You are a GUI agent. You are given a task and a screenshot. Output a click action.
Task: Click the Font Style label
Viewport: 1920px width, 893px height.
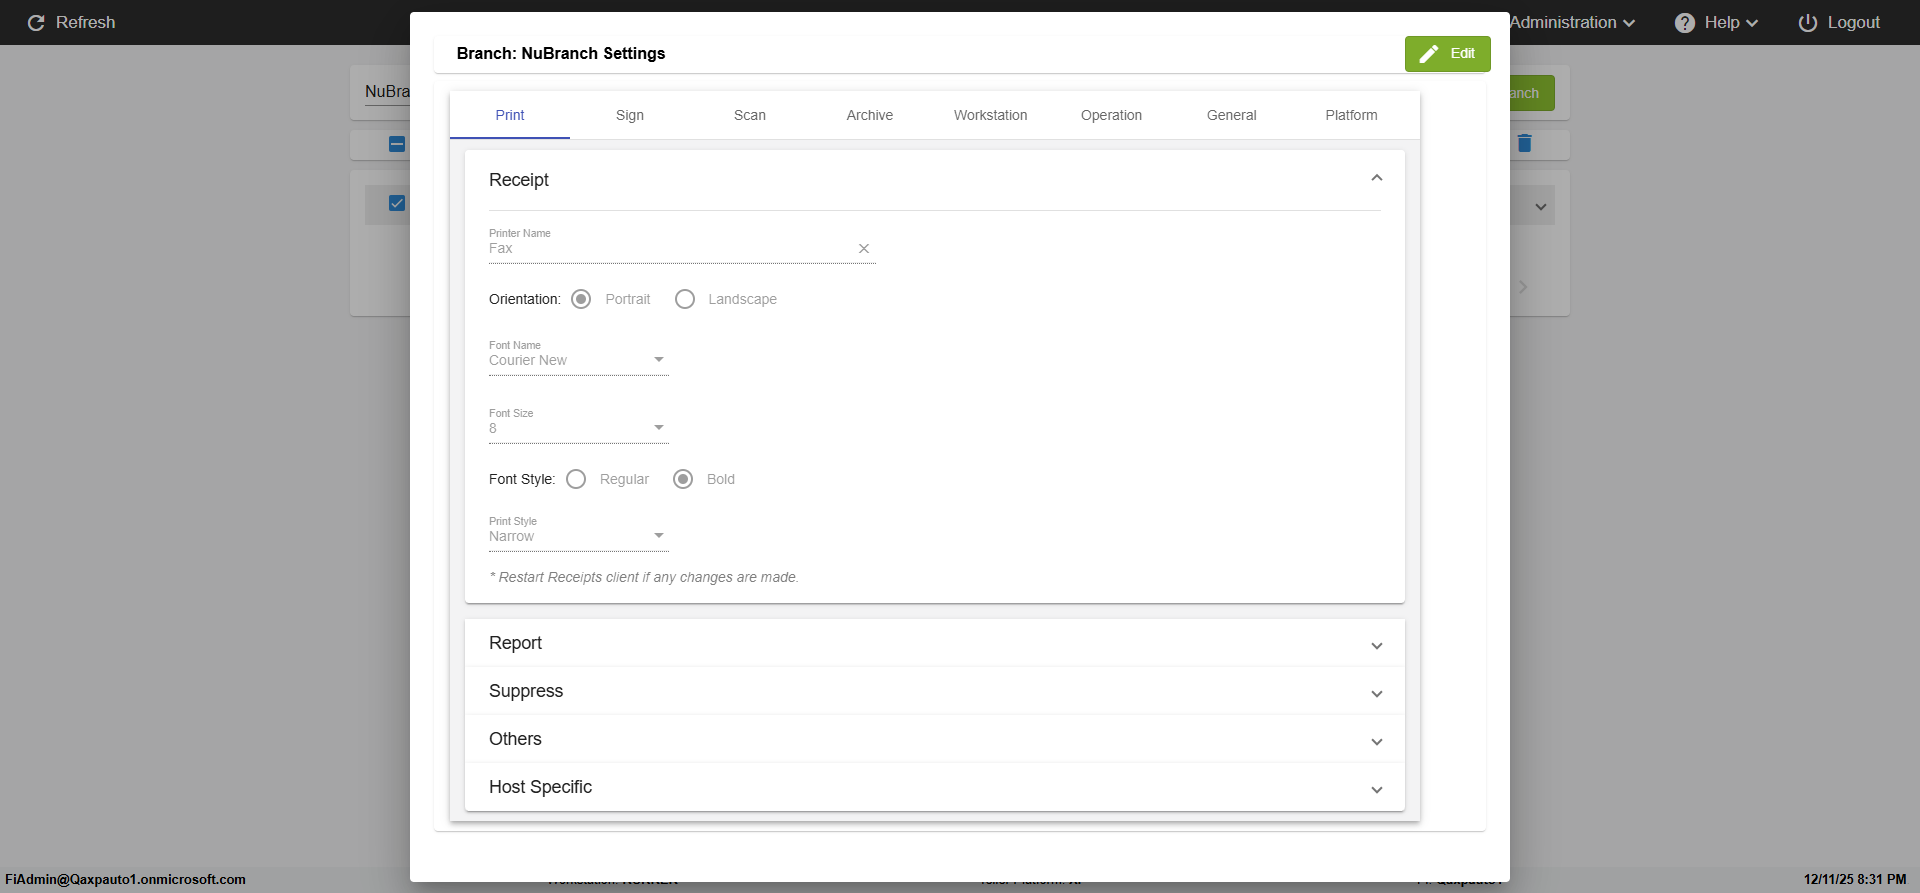coord(522,479)
